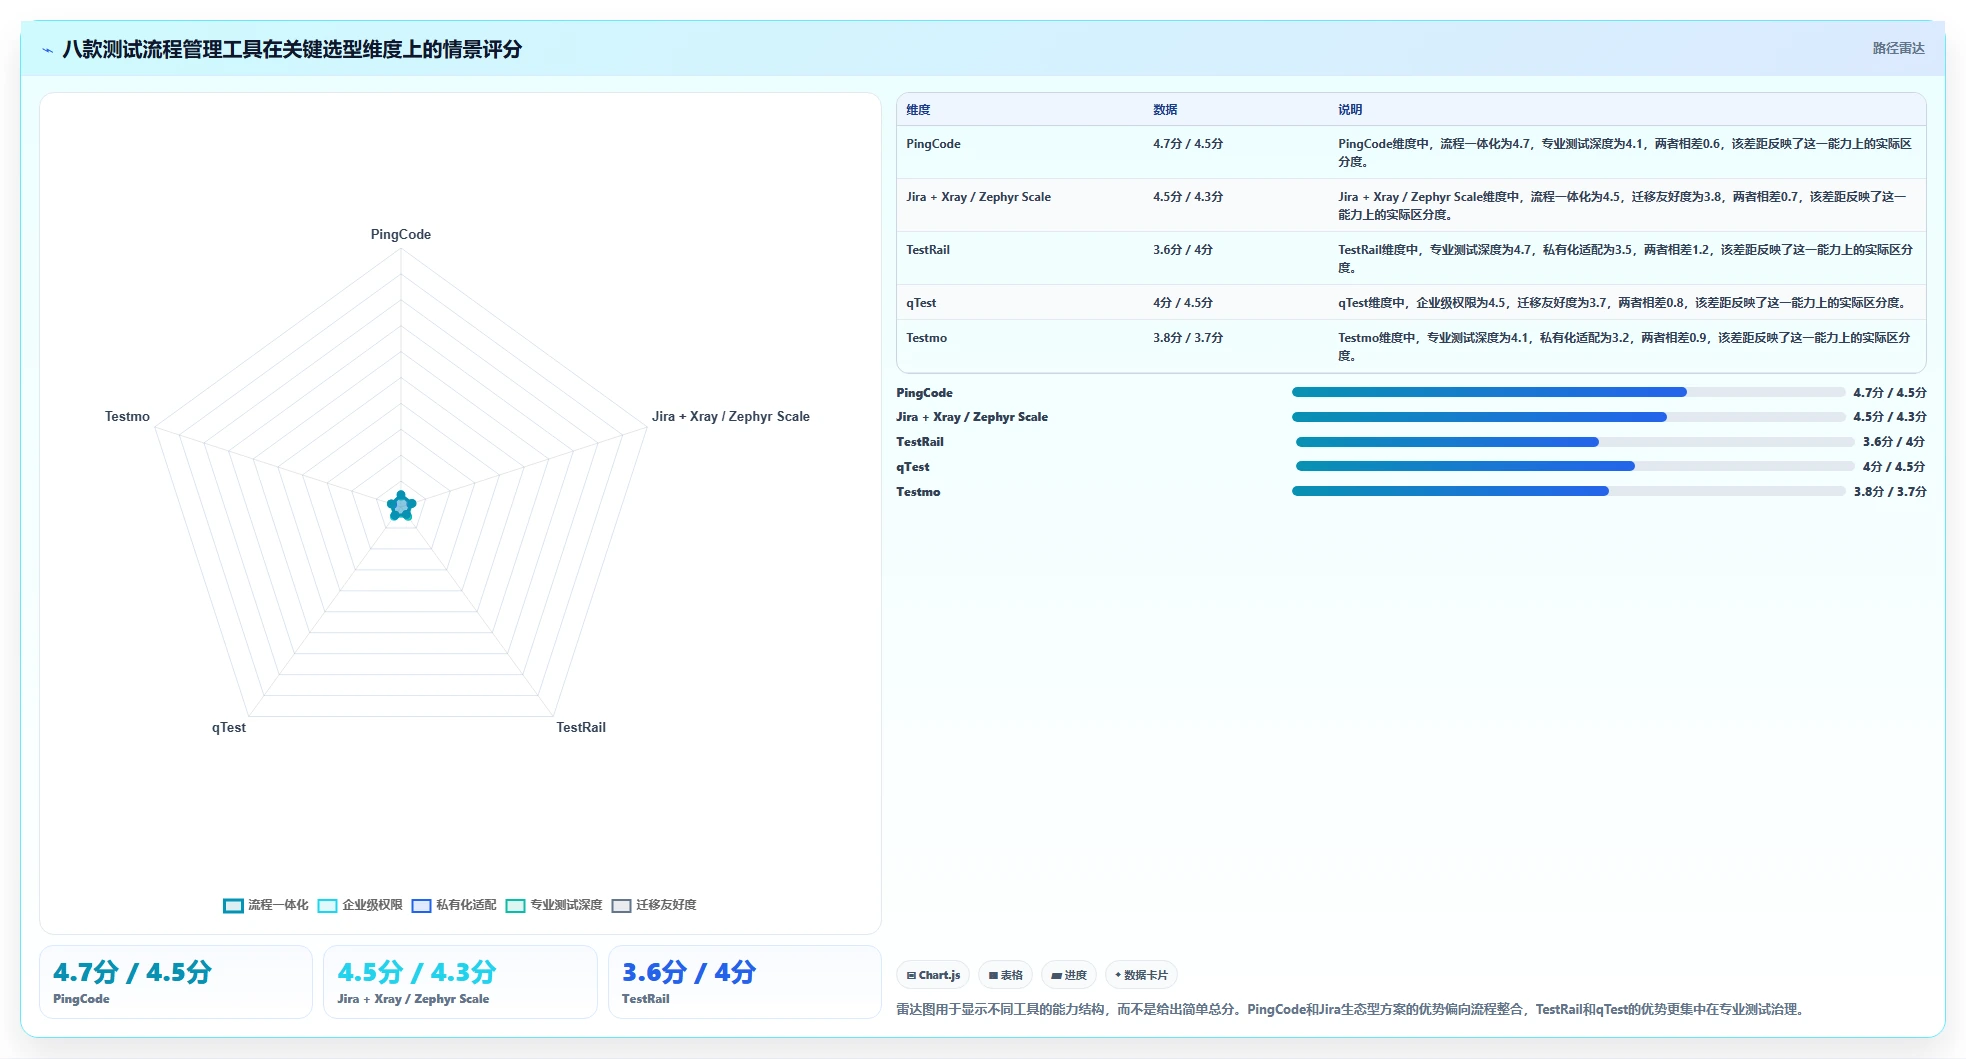Hide the 迁移友好度 legend series
Image resolution: width=1966 pixels, height=1059 pixels.
(x=654, y=905)
